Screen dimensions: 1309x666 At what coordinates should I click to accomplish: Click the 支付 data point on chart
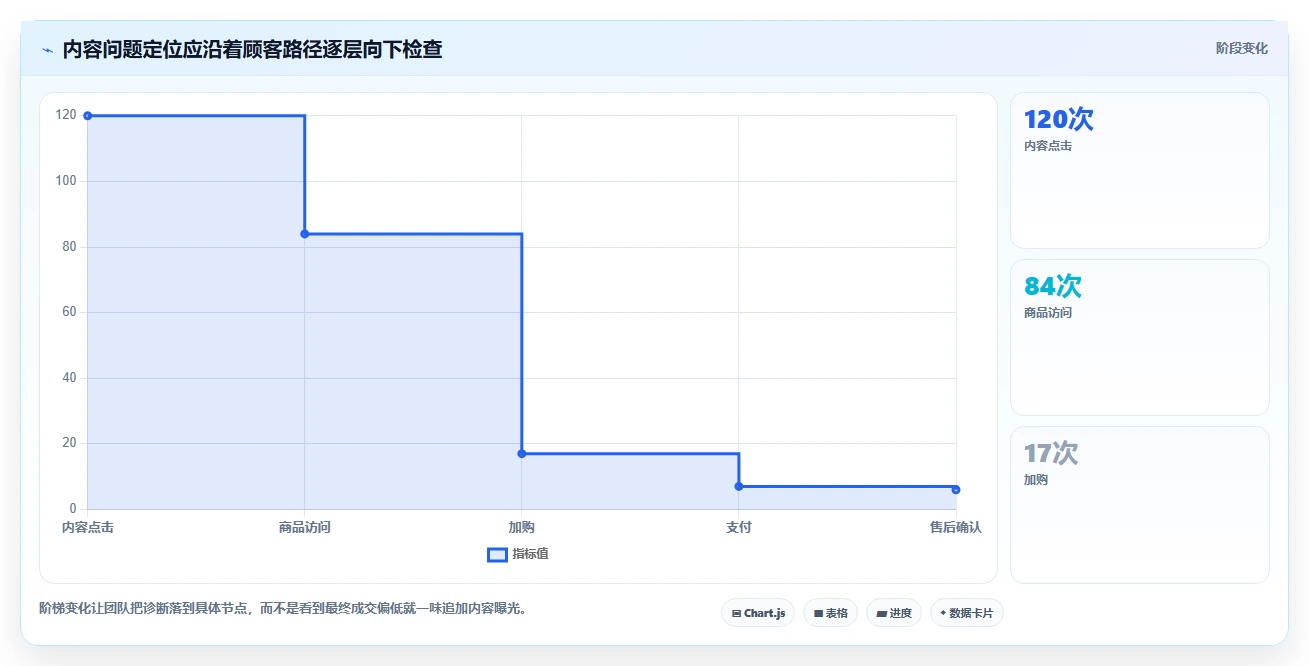[739, 486]
